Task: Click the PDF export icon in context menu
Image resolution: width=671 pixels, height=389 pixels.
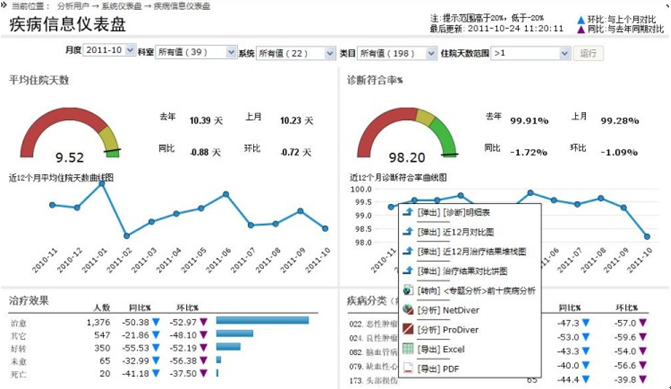Action: 408,368
